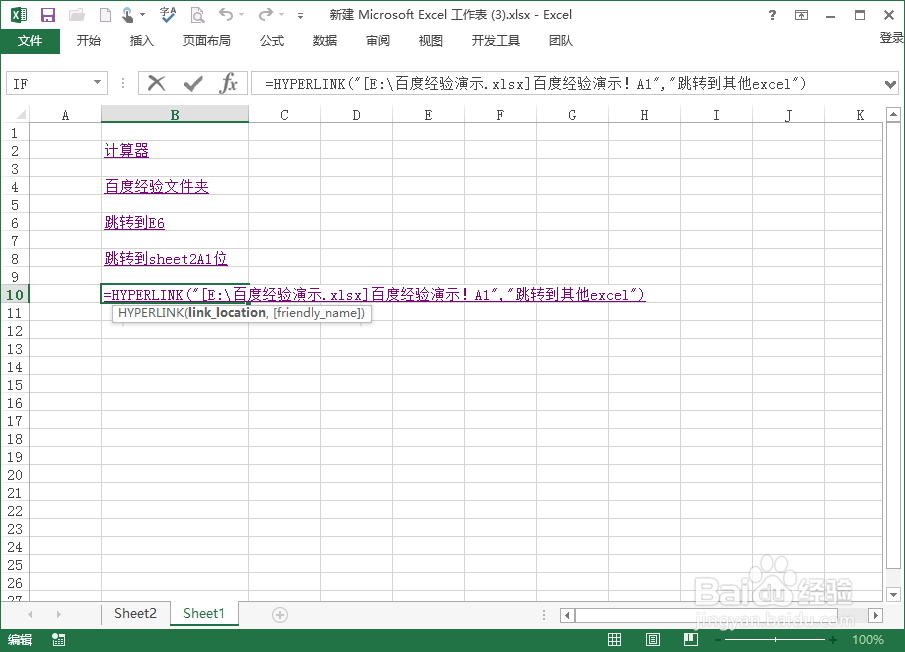Click the 百度经验文件夹 hyperlink

click(x=156, y=186)
